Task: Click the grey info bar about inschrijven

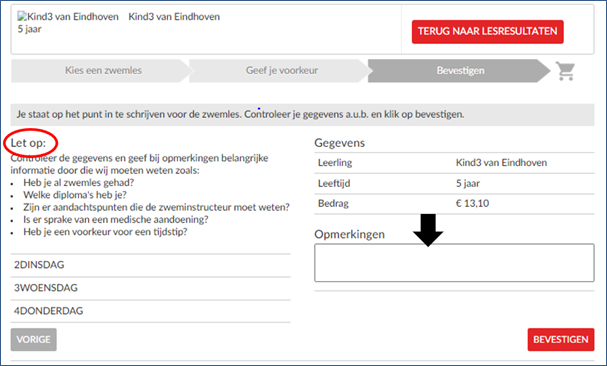Action: point(302,115)
